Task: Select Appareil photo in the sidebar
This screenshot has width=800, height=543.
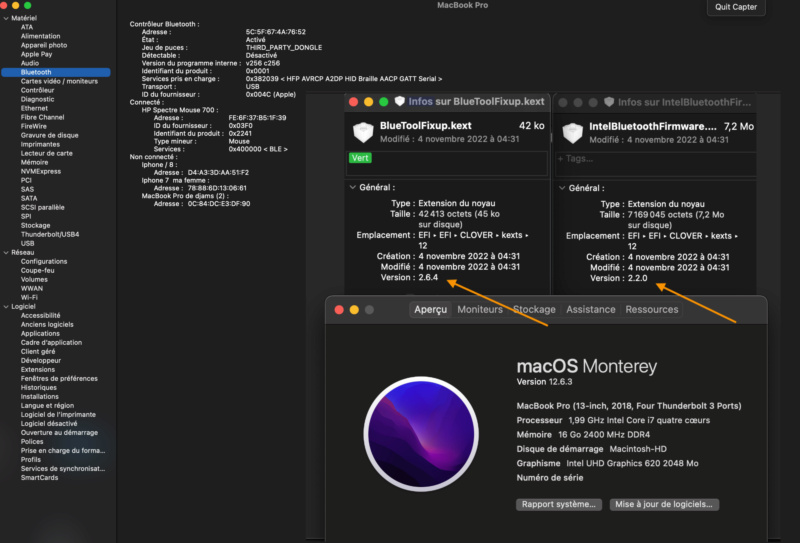Action: click(44, 45)
